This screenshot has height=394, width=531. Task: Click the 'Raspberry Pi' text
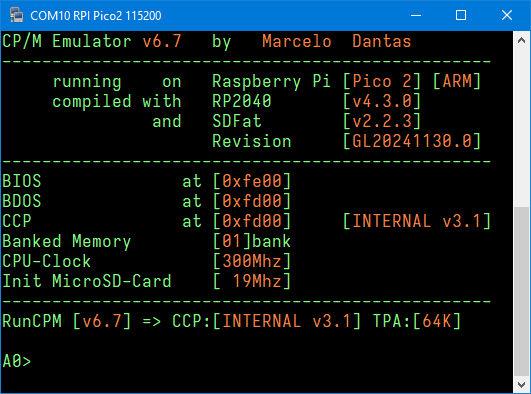(271, 82)
